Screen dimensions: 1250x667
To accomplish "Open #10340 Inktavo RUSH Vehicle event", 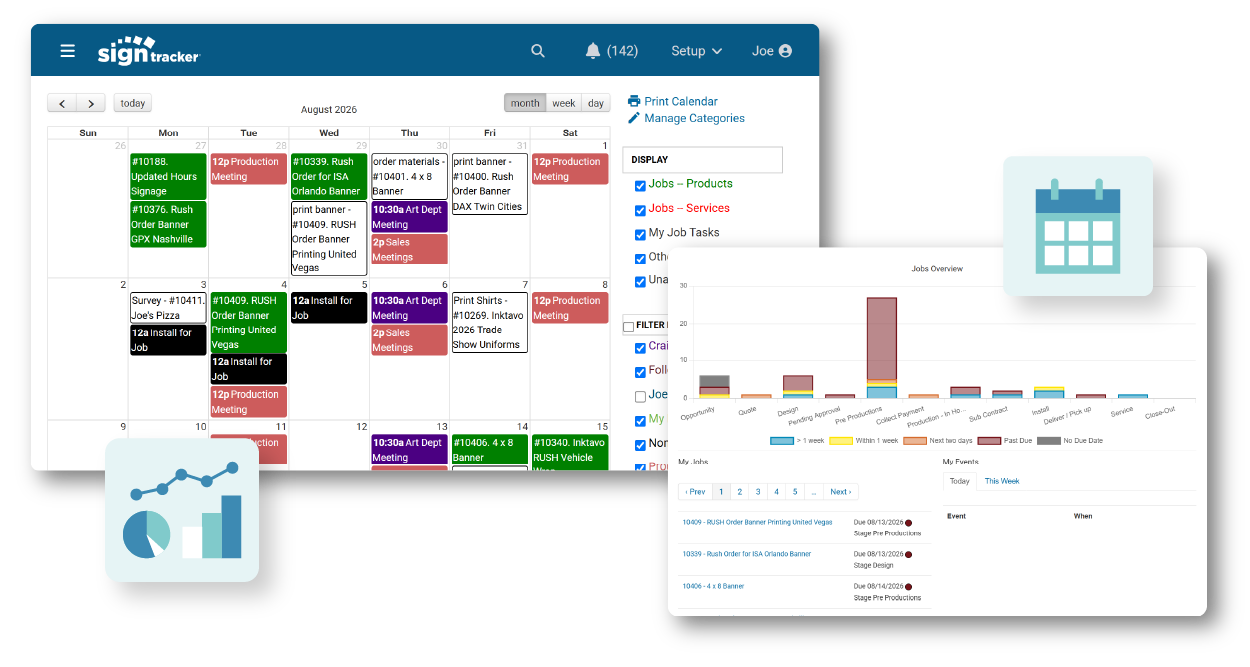I will tap(570, 452).
